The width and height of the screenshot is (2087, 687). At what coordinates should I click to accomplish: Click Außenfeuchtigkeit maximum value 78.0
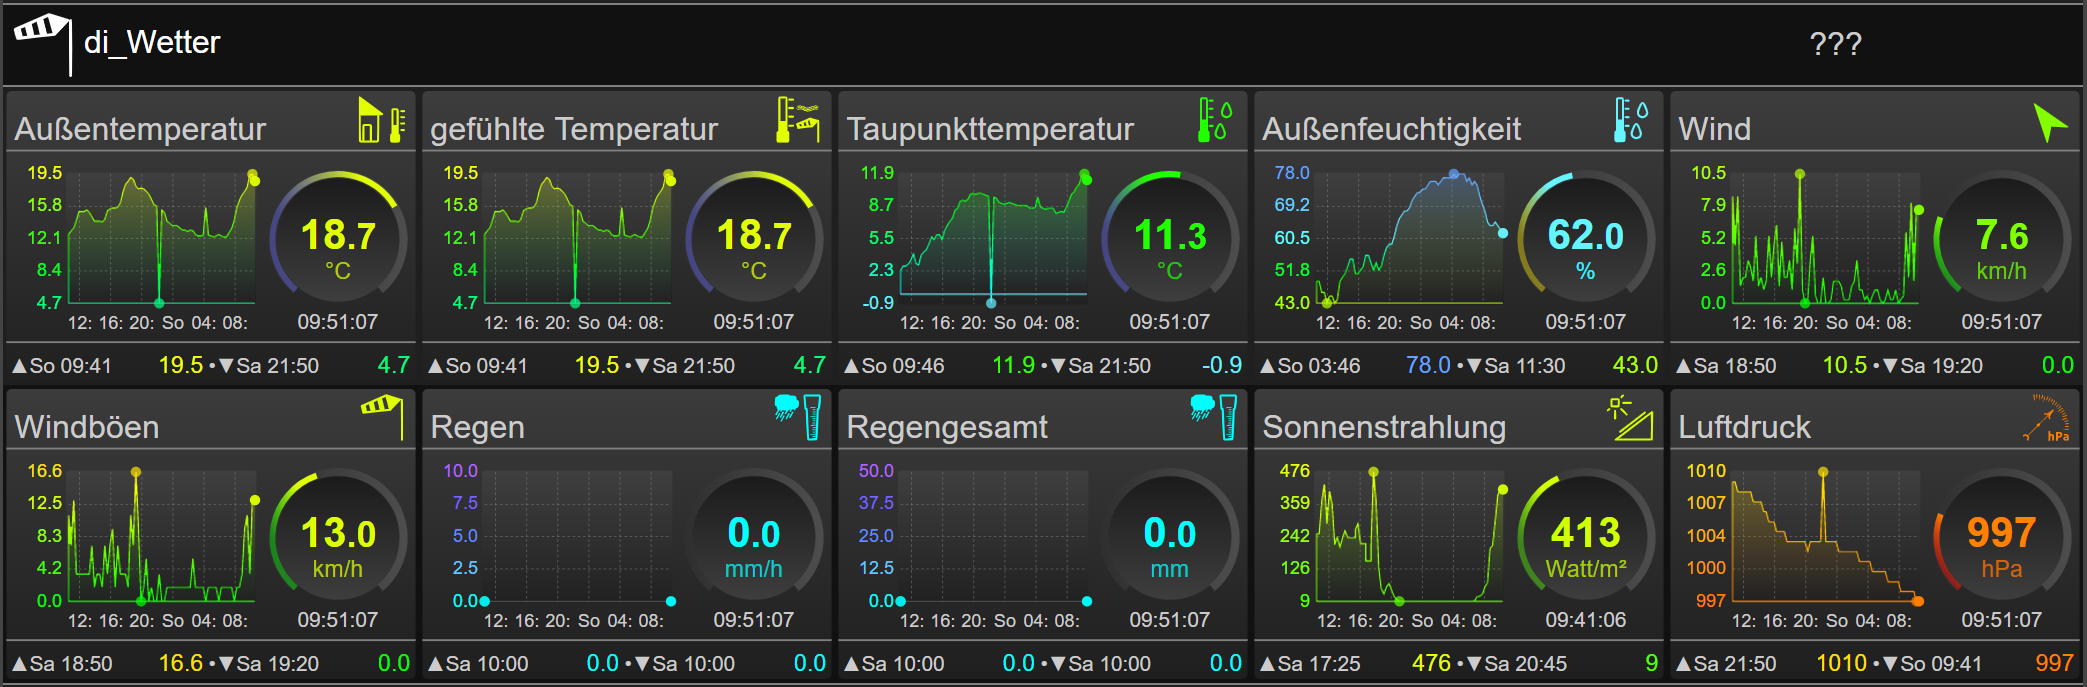coord(1428,365)
